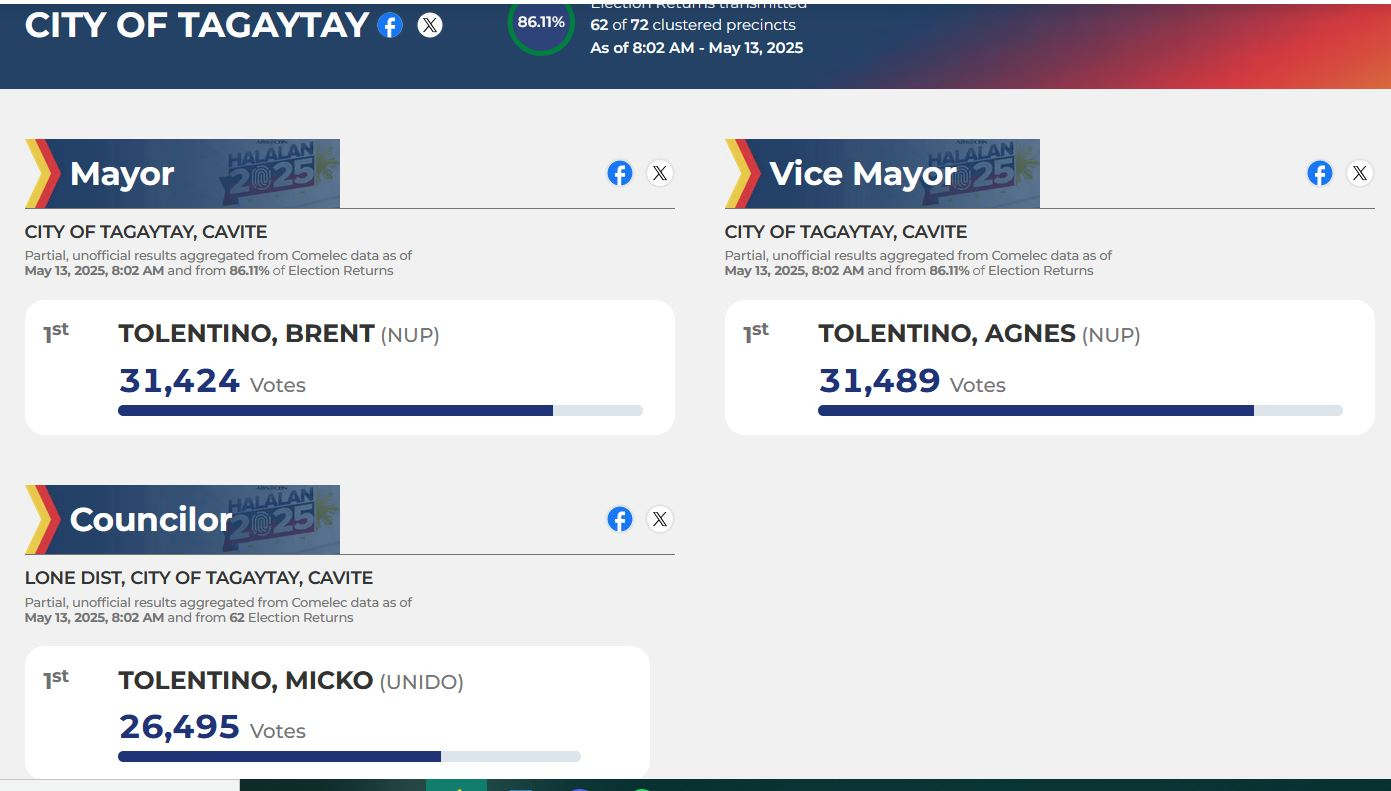
Task: Share Mayor results on X
Action: (660, 173)
